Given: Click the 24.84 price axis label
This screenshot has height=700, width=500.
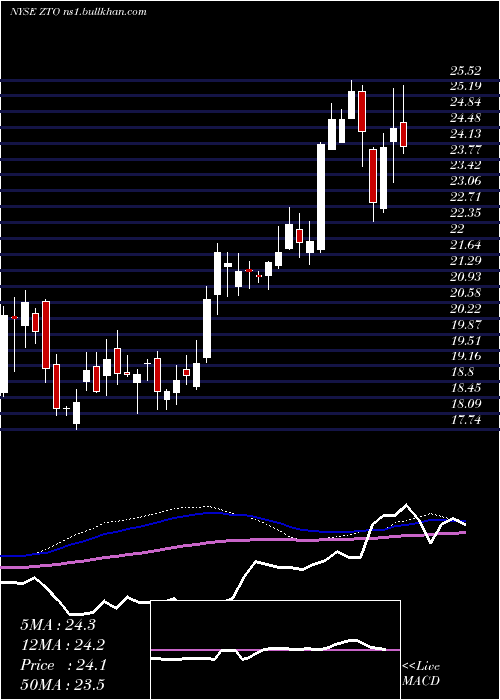Looking at the screenshot, I should click(x=466, y=102).
